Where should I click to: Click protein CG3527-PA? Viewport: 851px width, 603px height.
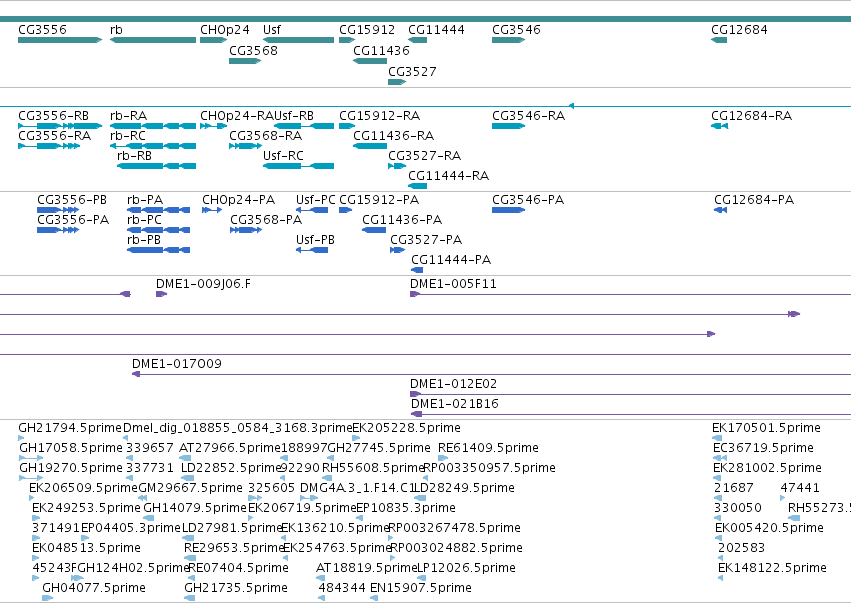coord(397,250)
